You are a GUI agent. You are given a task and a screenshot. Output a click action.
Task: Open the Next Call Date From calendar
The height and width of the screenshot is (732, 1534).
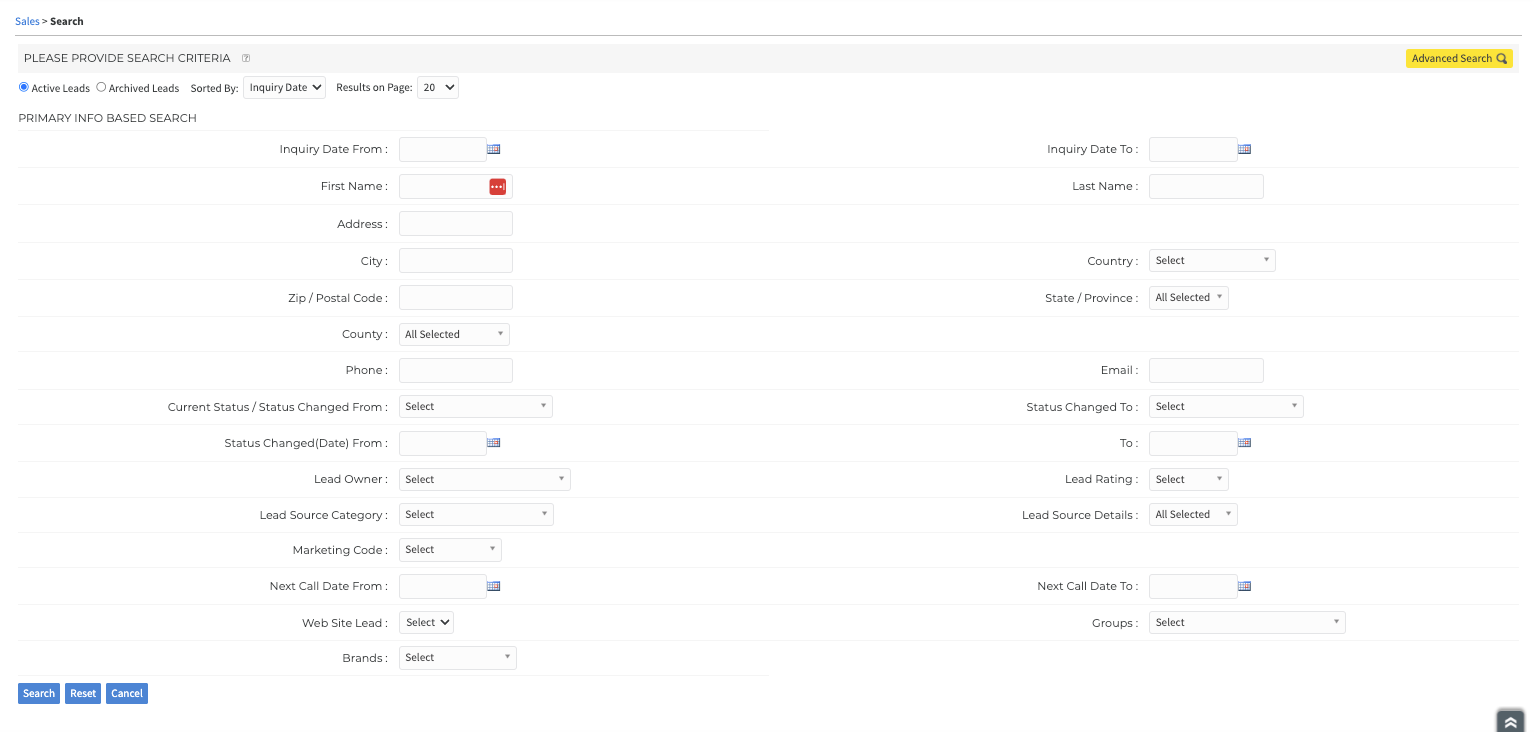pyautogui.click(x=493, y=586)
